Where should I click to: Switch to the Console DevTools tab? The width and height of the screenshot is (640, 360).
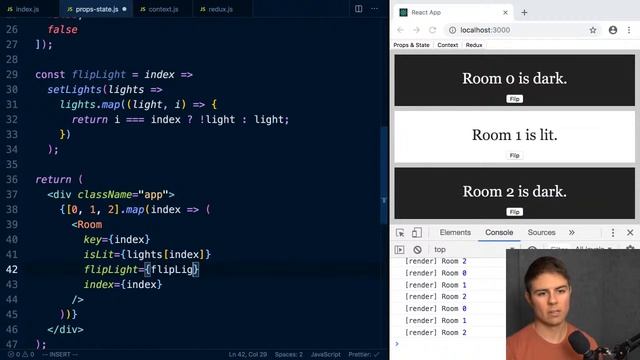point(499,232)
